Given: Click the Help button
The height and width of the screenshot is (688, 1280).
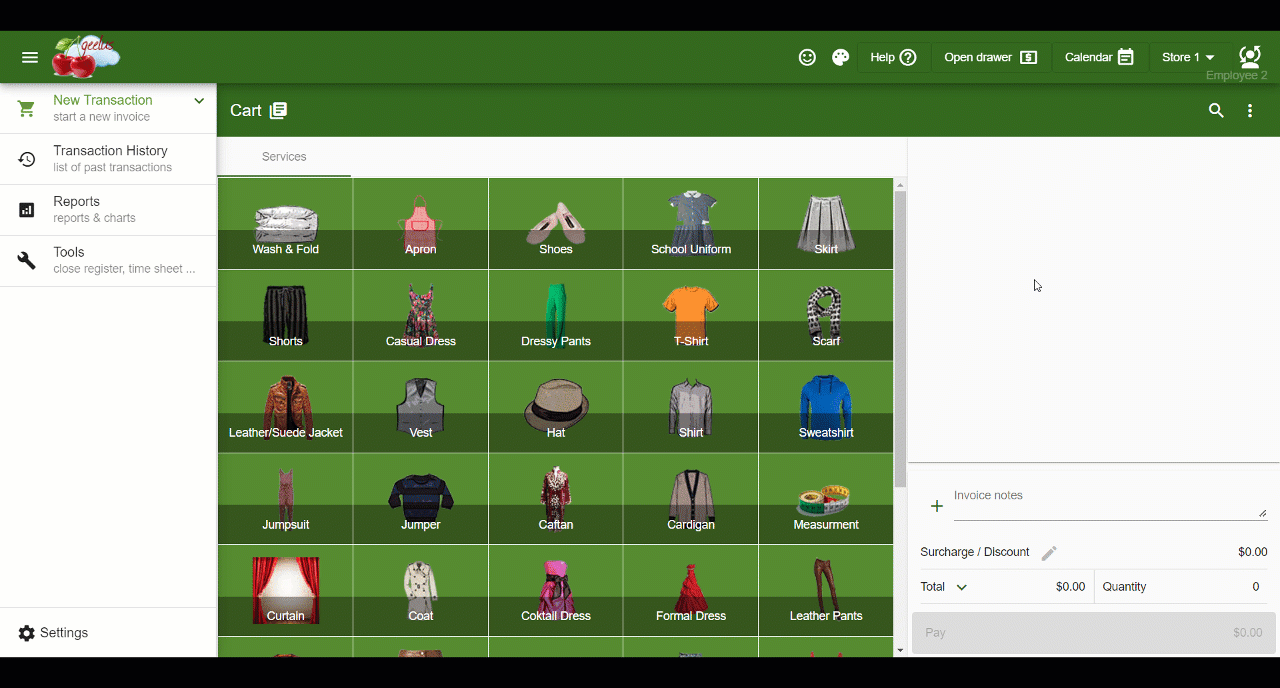Looking at the screenshot, I should pos(892,58).
